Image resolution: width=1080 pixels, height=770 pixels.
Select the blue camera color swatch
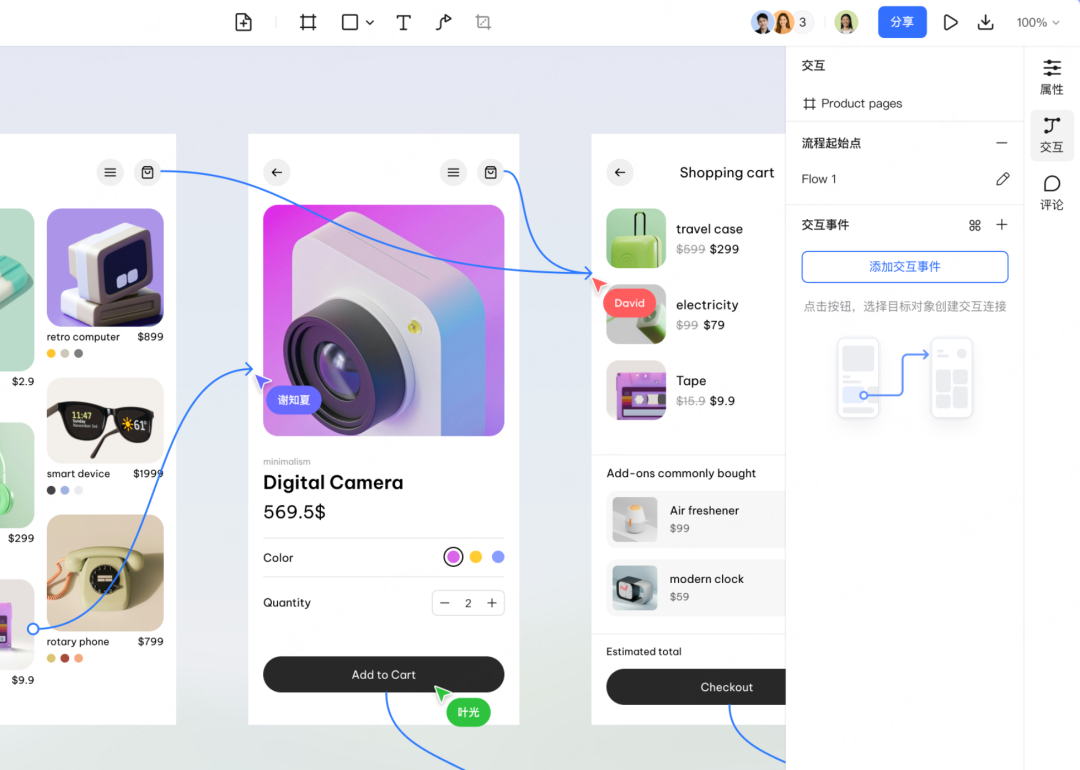coord(498,556)
